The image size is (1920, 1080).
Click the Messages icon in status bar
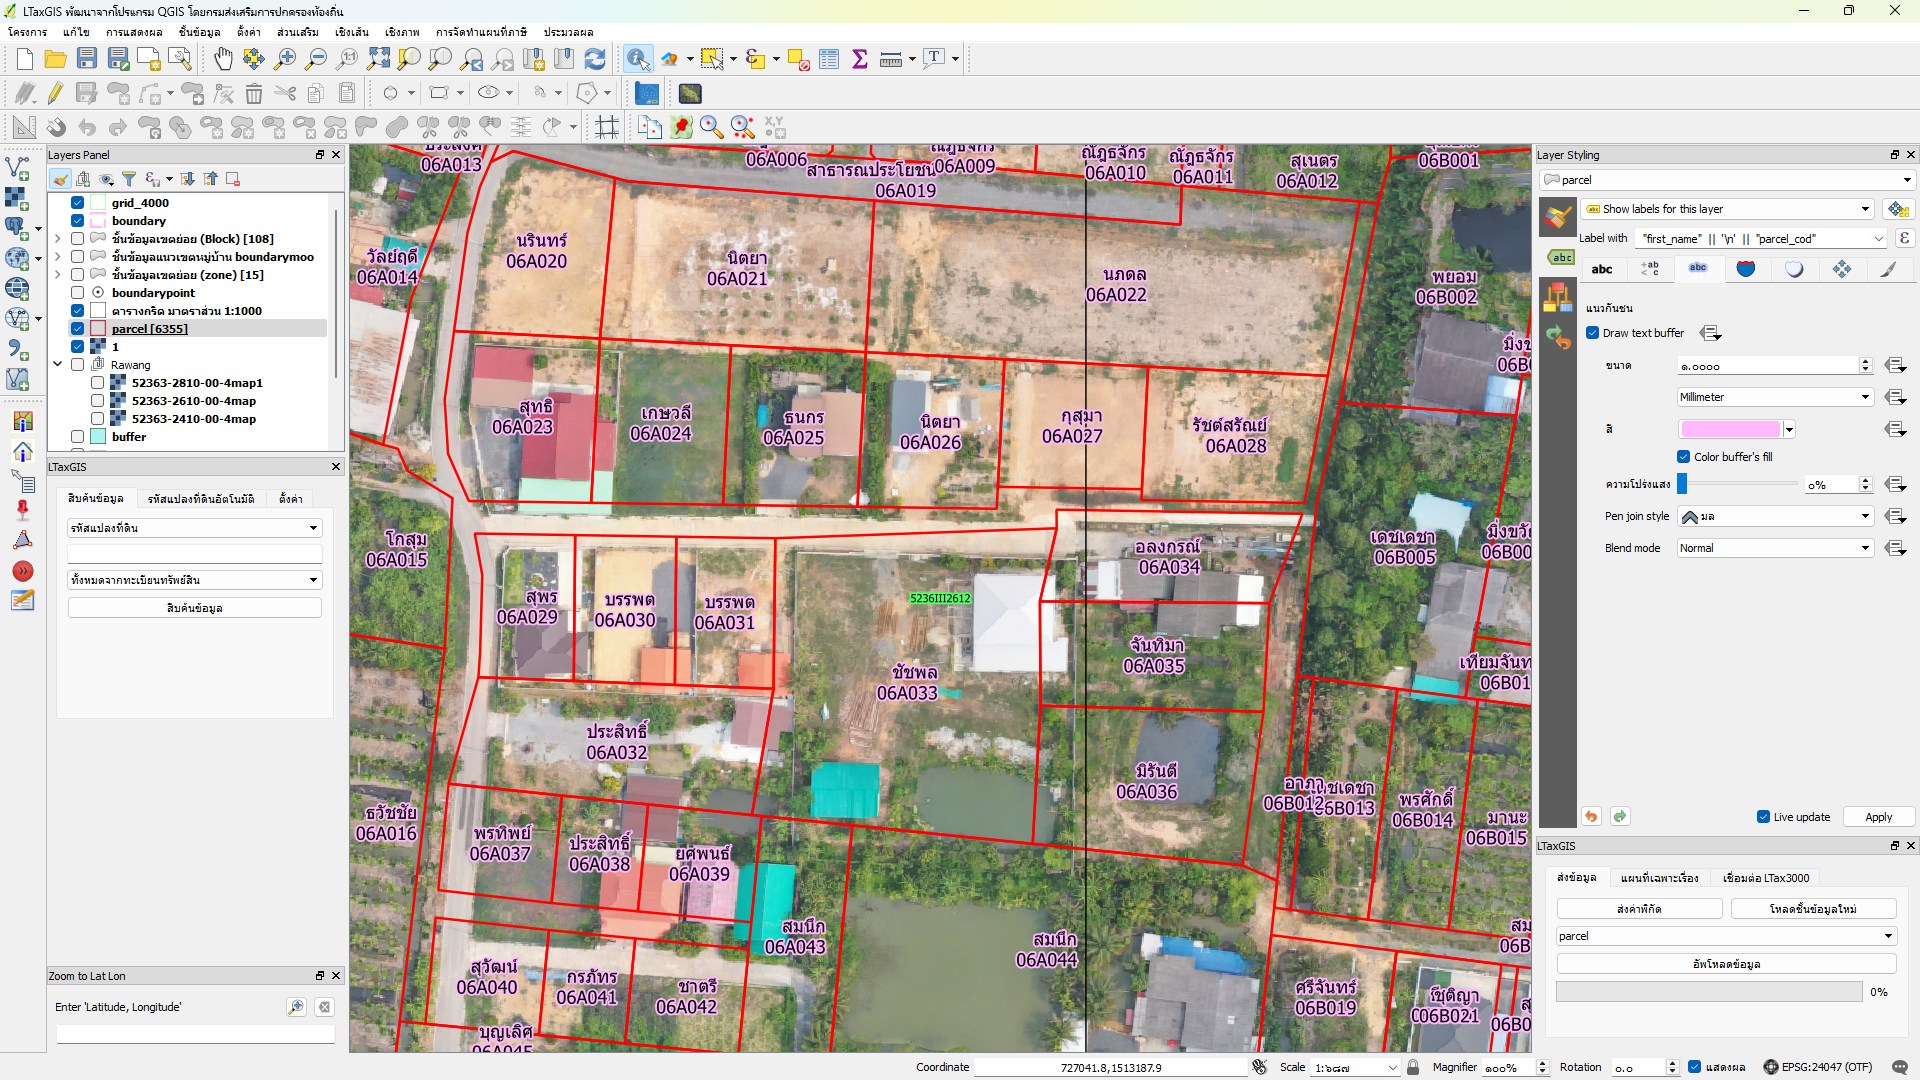pyautogui.click(x=1900, y=1067)
